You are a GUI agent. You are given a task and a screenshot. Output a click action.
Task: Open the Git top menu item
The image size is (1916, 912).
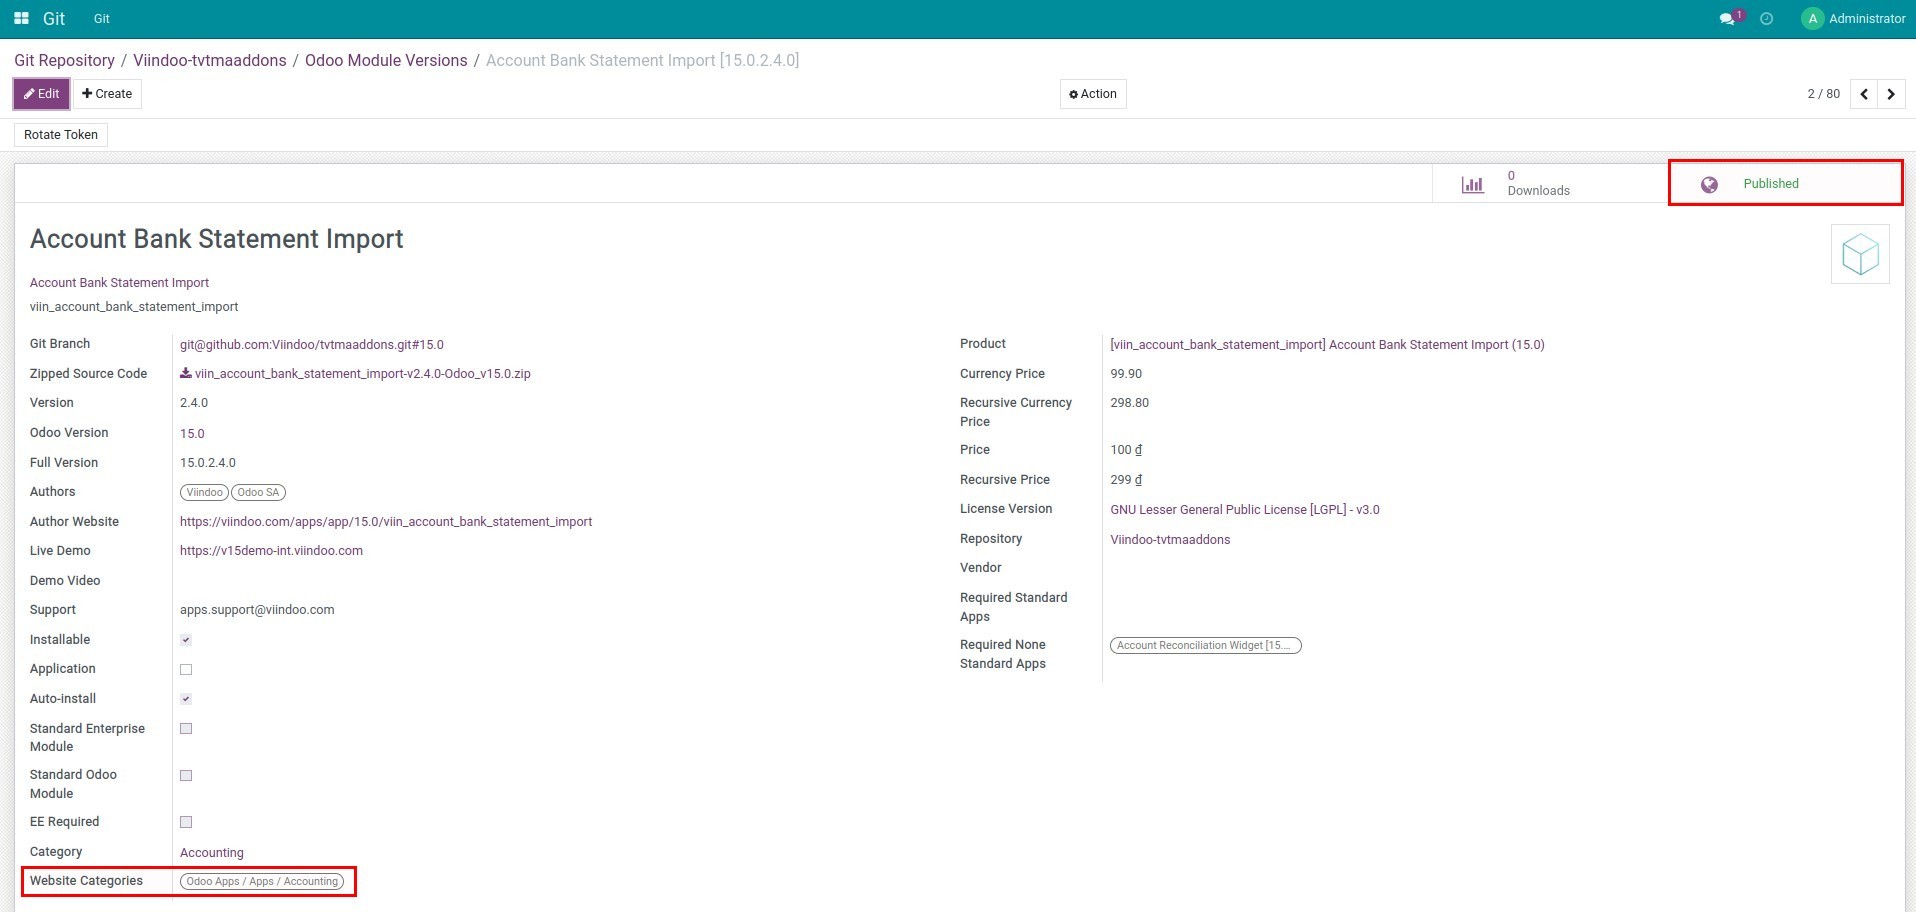tap(102, 19)
